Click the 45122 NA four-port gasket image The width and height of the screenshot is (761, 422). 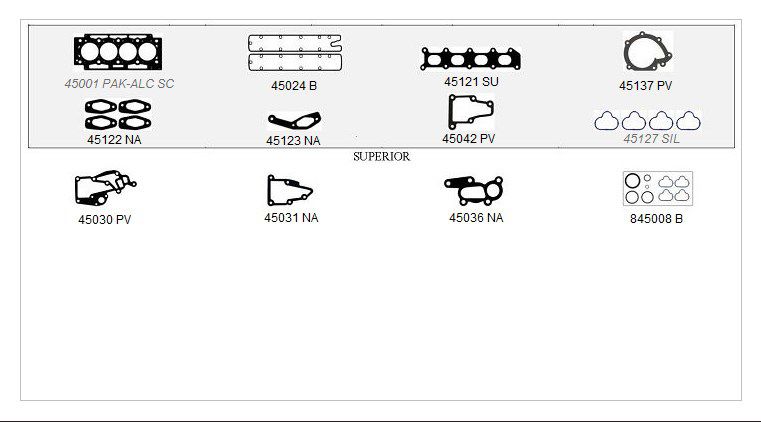118,114
